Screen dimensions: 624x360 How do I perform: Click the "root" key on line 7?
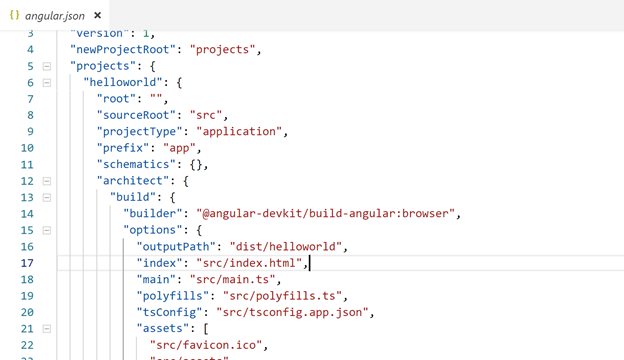click(x=116, y=99)
